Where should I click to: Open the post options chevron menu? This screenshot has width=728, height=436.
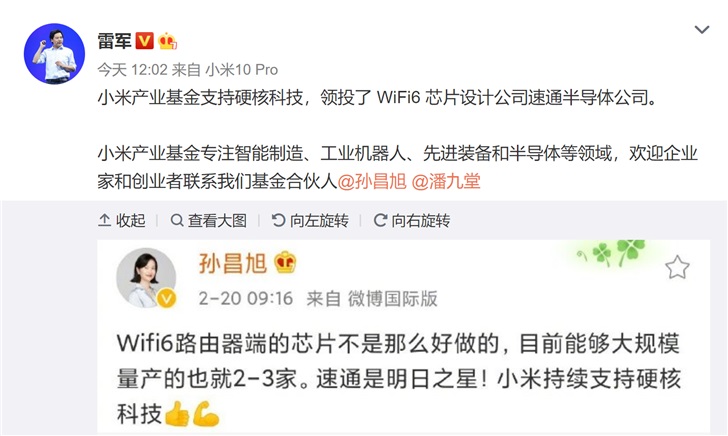tap(702, 30)
